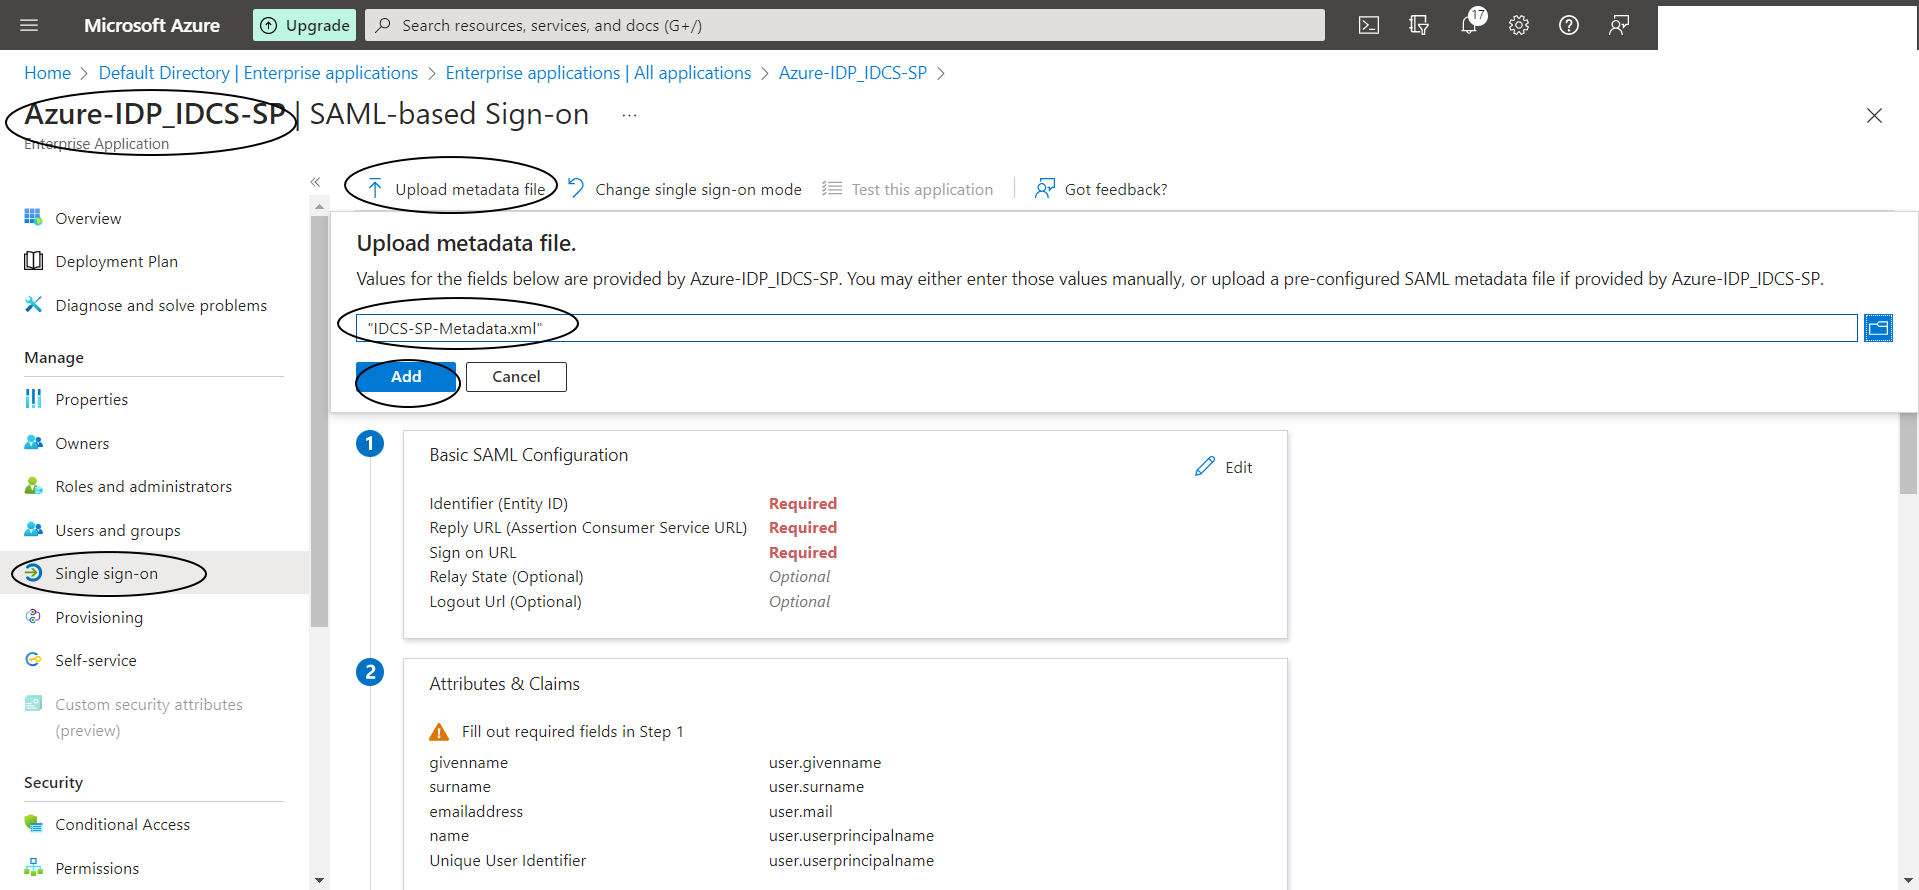Click the metadata file name input field

click(x=1107, y=328)
